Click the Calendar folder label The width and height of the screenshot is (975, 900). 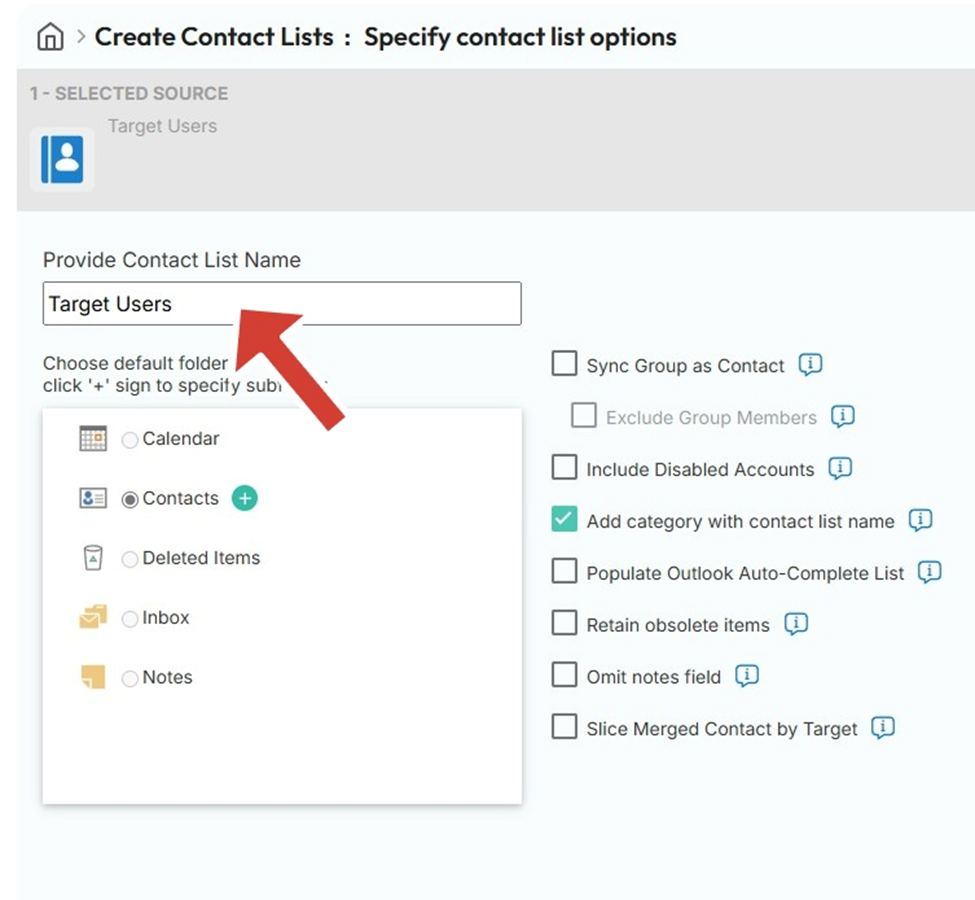[x=180, y=438]
